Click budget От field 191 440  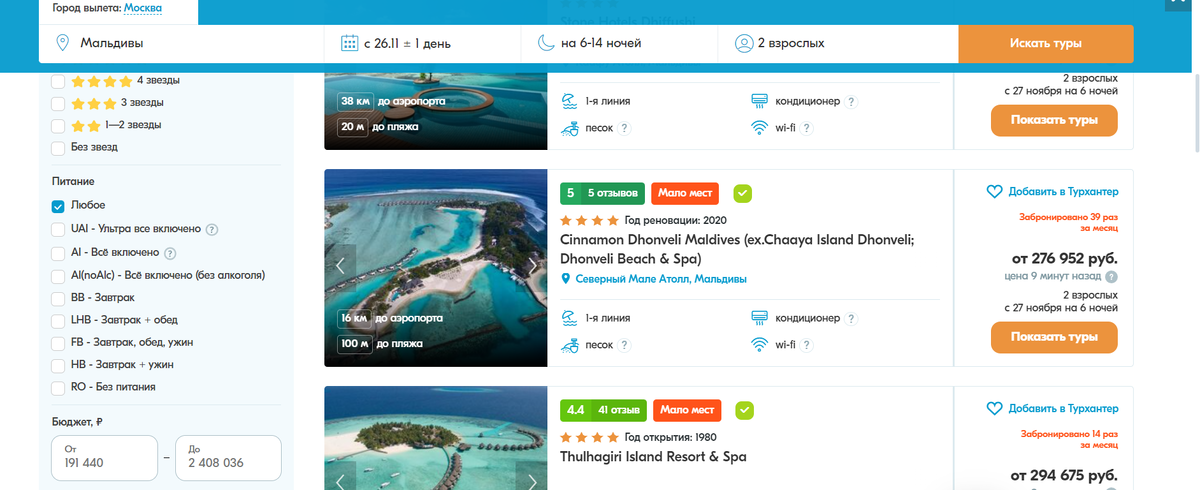(104, 458)
